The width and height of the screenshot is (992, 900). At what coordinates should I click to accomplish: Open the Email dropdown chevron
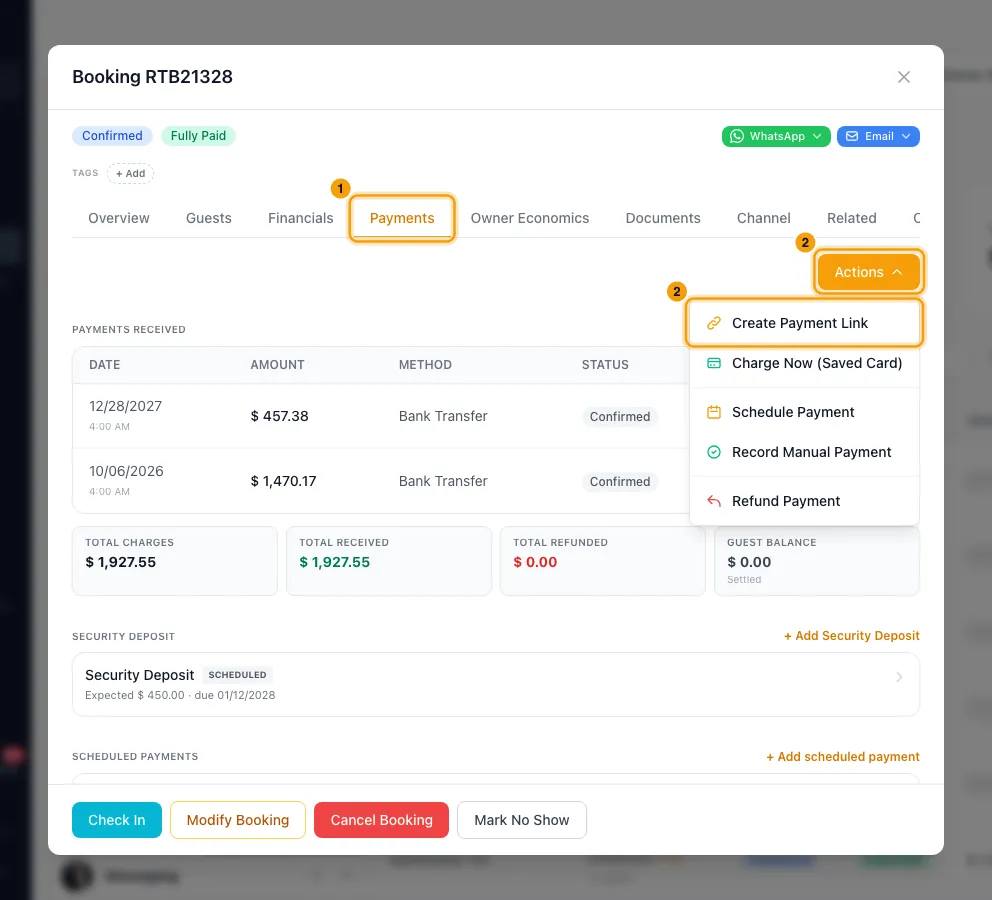[906, 136]
